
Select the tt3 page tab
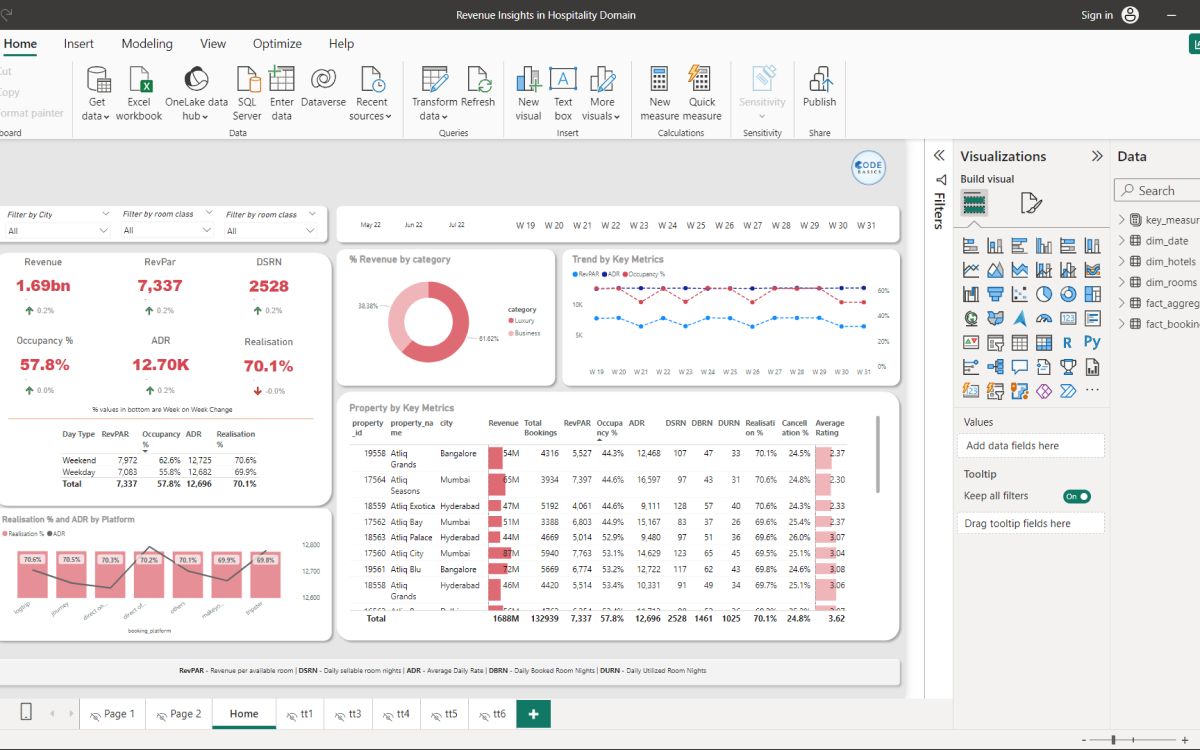tap(348, 714)
